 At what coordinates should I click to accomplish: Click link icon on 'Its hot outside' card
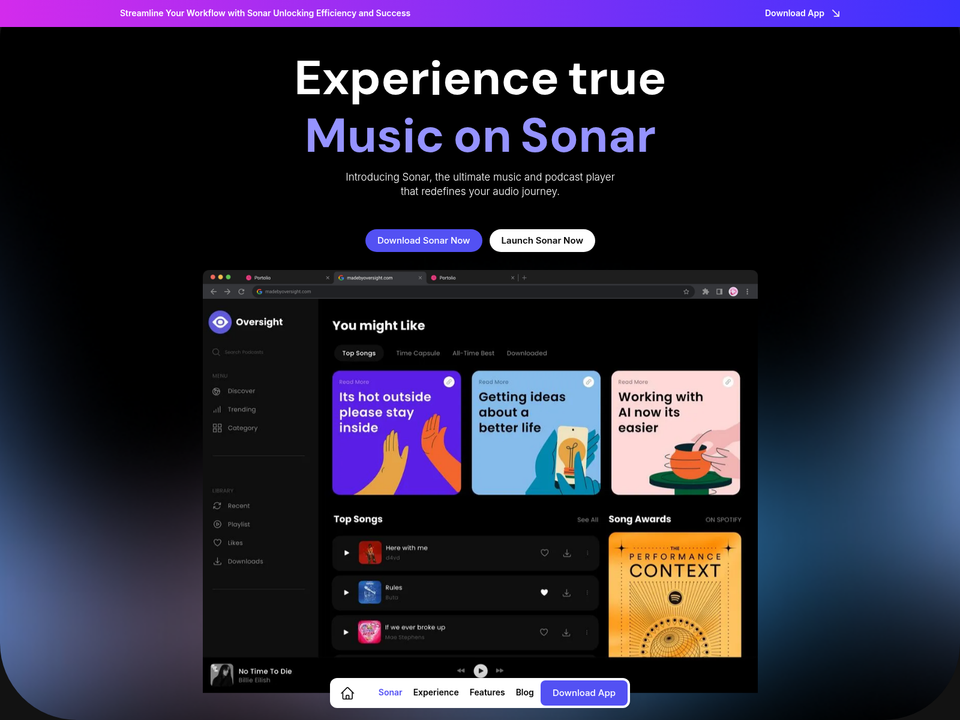point(449,382)
